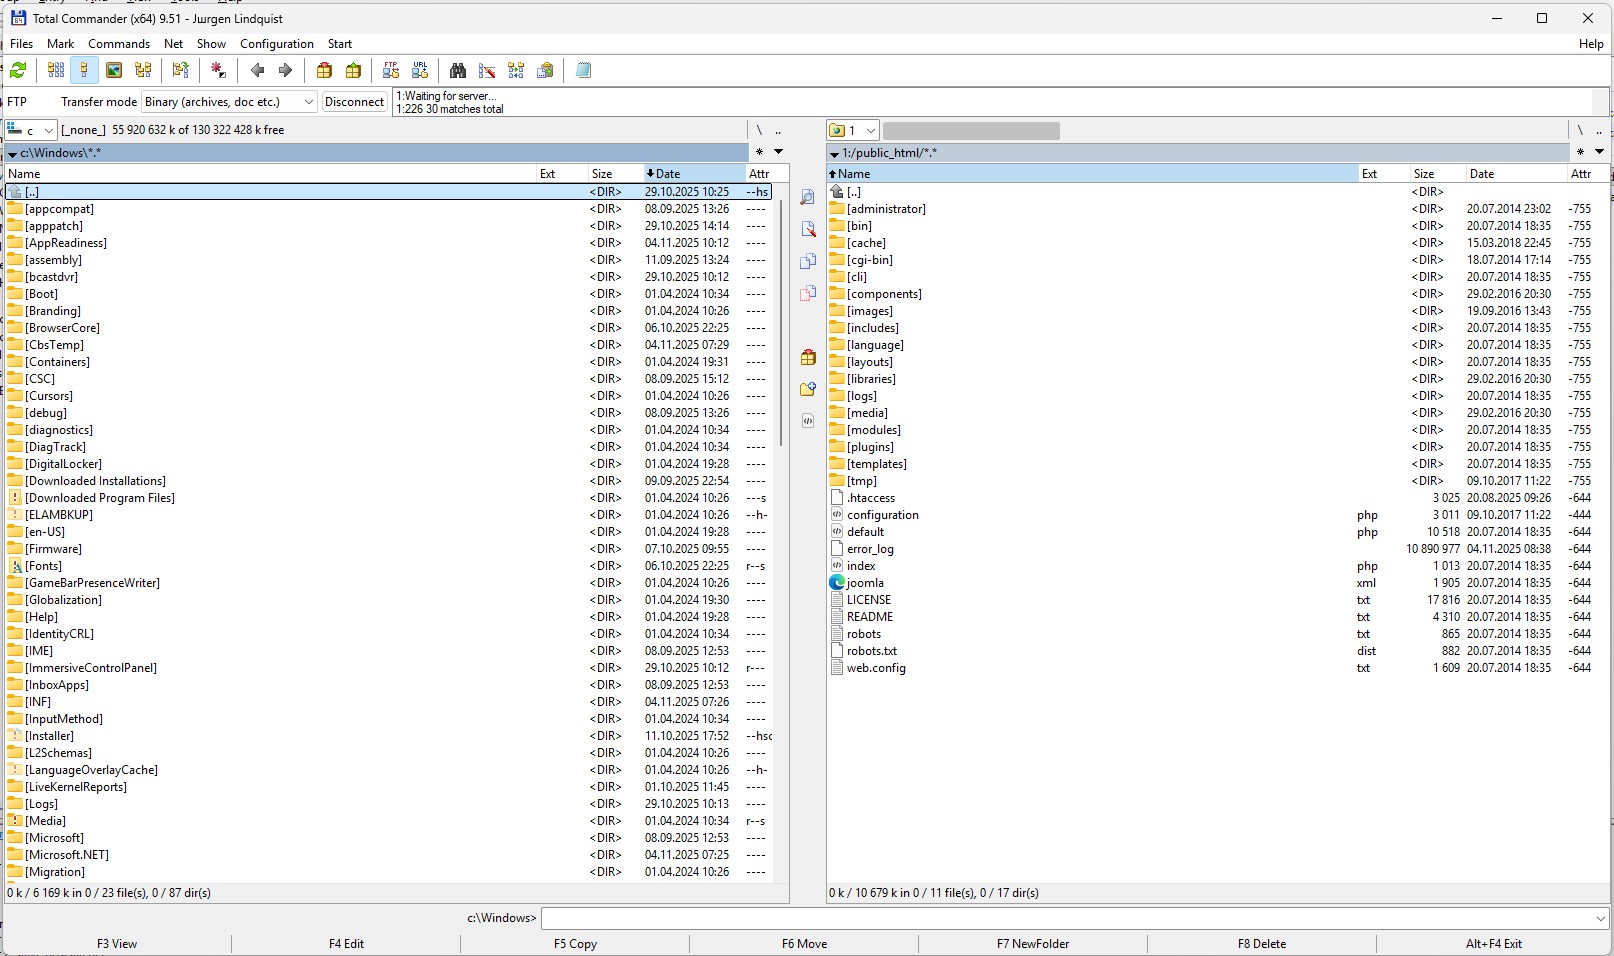Click the Pack files icon in toolbar
Viewport: 1614px width, 956px height.
coord(324,70)
